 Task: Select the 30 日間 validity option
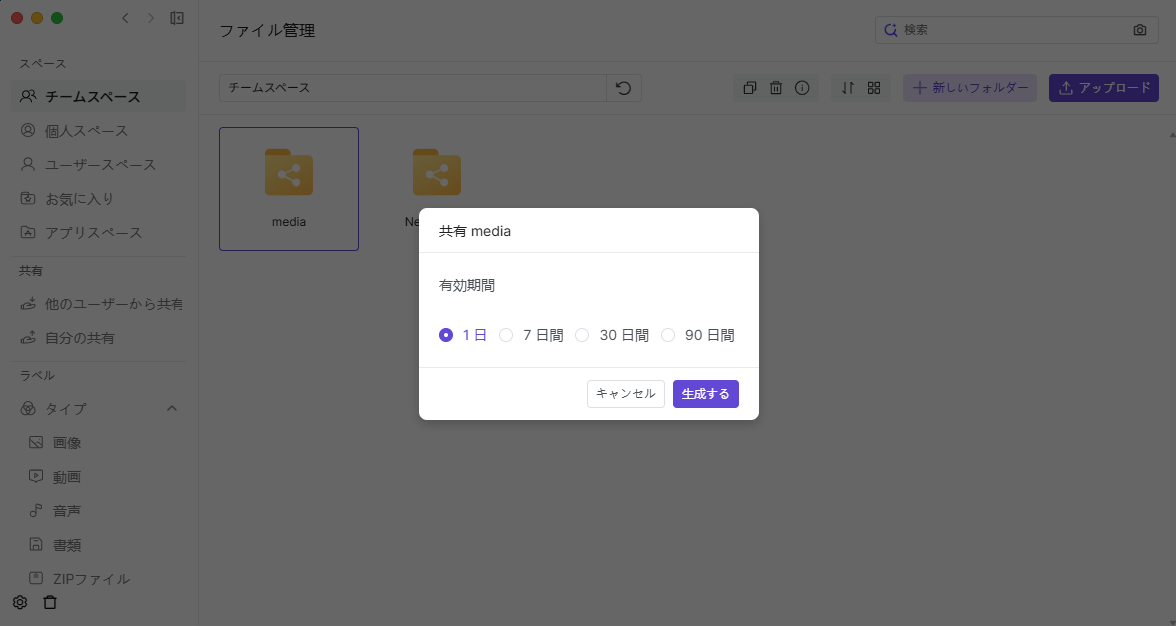coord(582,336)
